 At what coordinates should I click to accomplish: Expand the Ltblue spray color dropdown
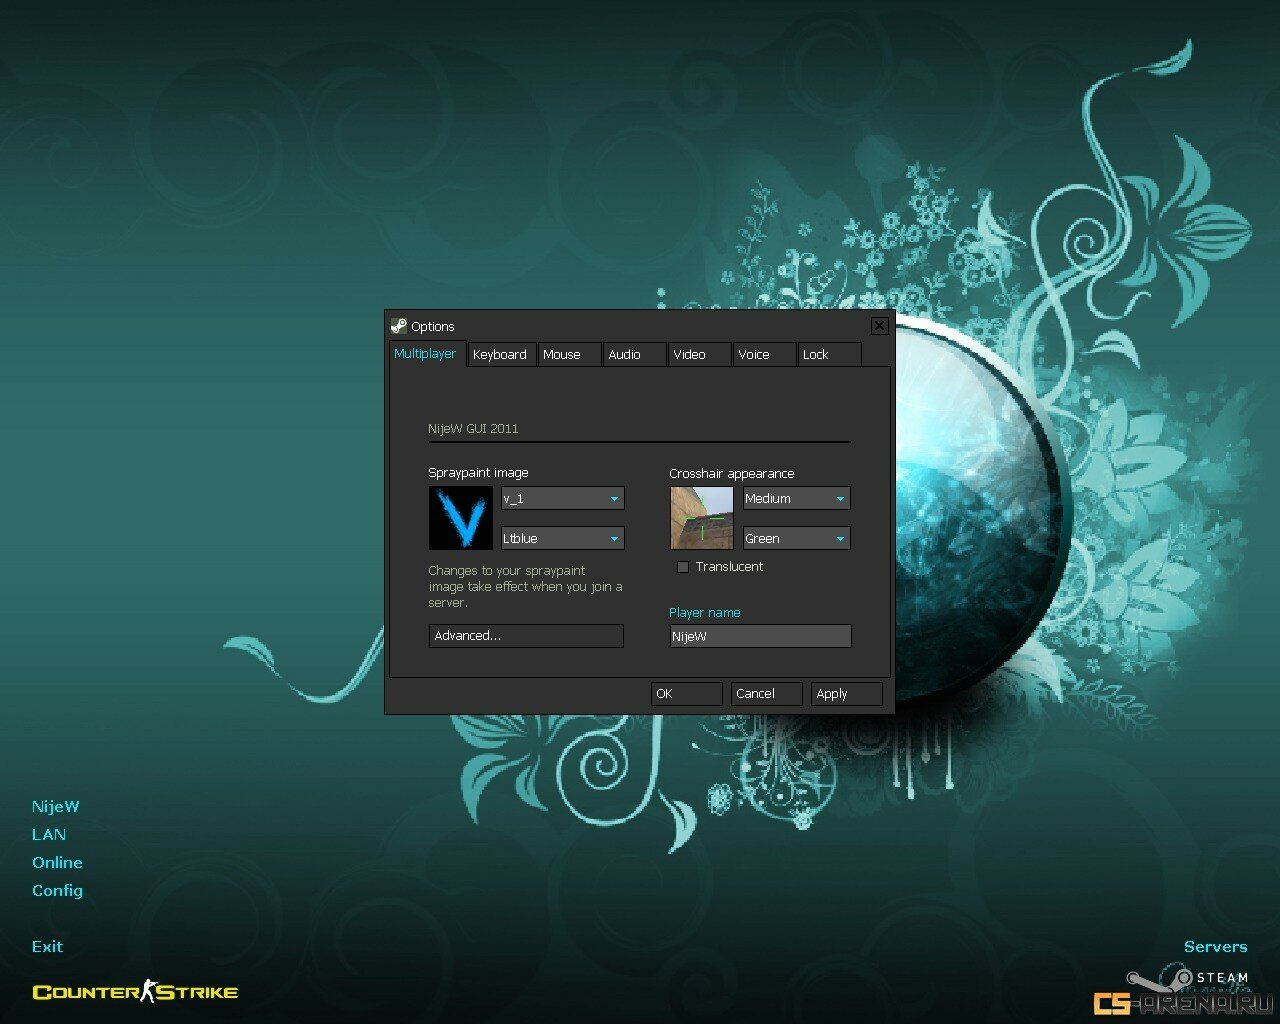click(x=562, y=538)
